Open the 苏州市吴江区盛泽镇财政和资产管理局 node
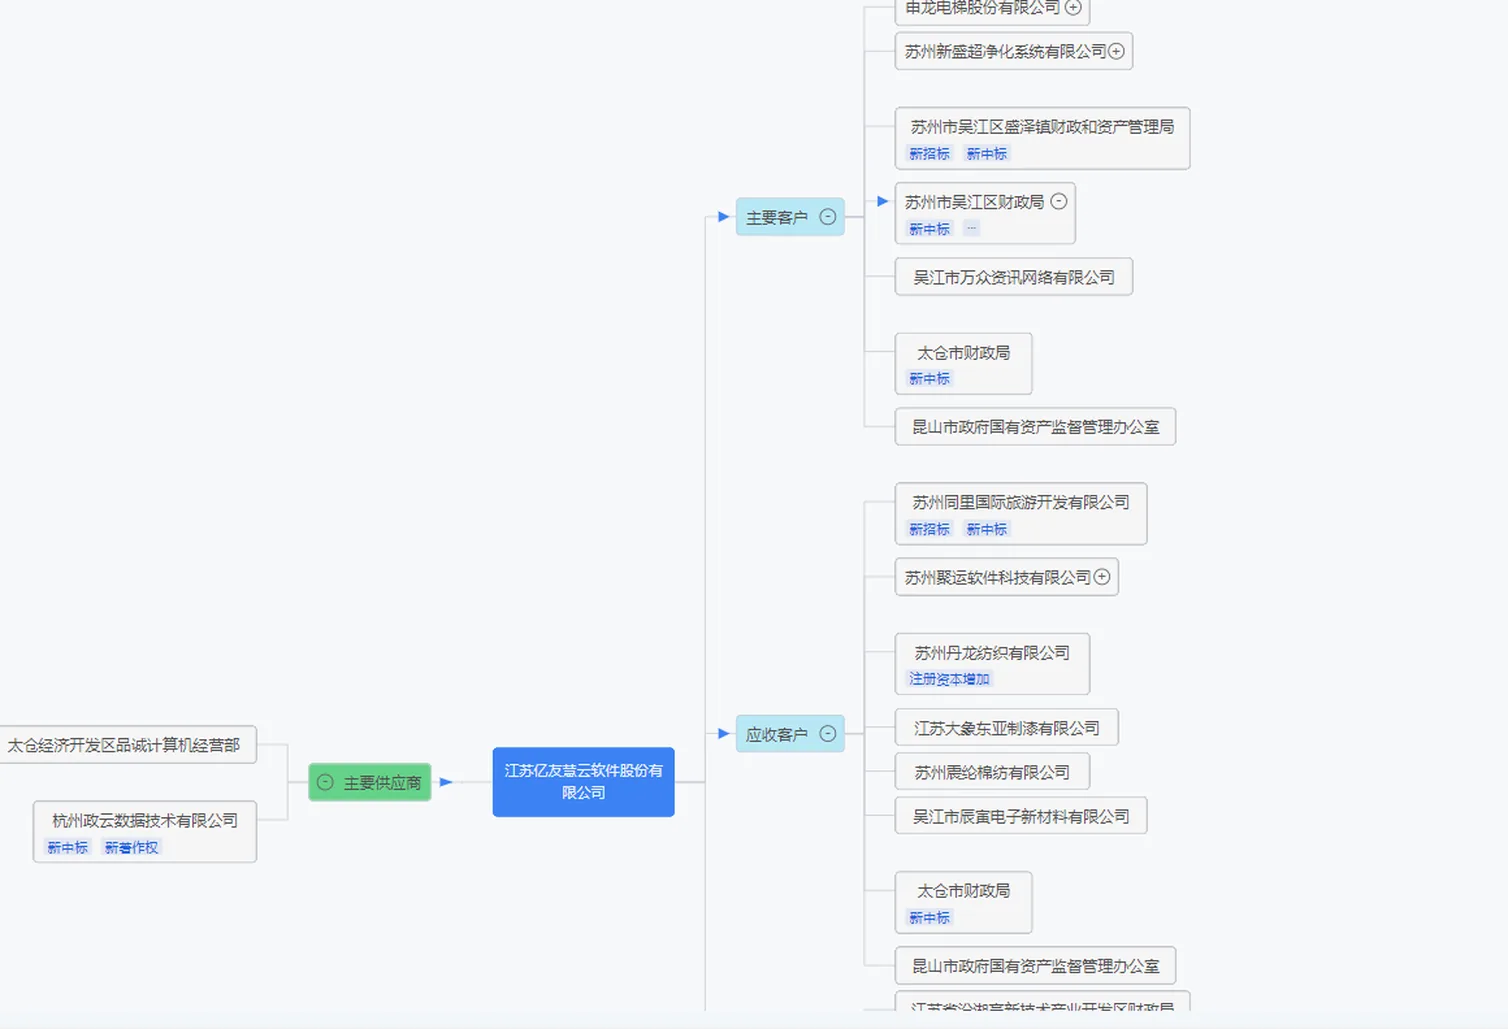The width and height of the screenshot is (1508, 1029). (1042, 138)
